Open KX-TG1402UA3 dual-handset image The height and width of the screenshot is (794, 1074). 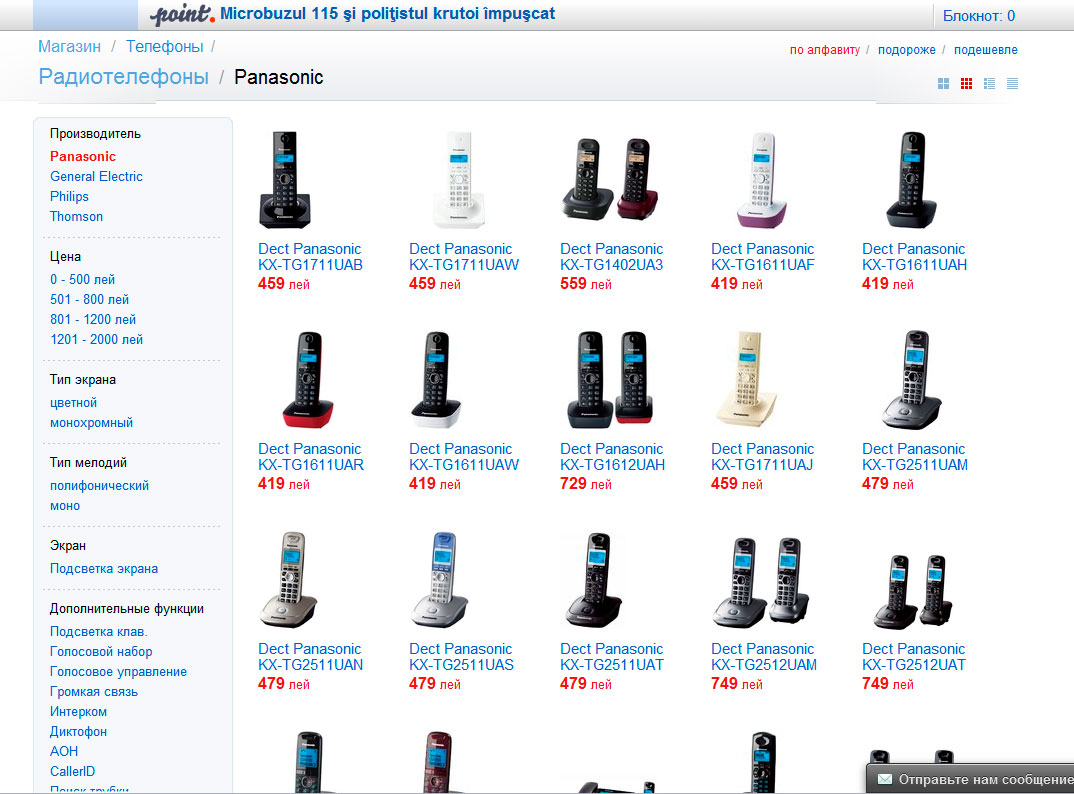pyautogui.click(x=610, y=179)
